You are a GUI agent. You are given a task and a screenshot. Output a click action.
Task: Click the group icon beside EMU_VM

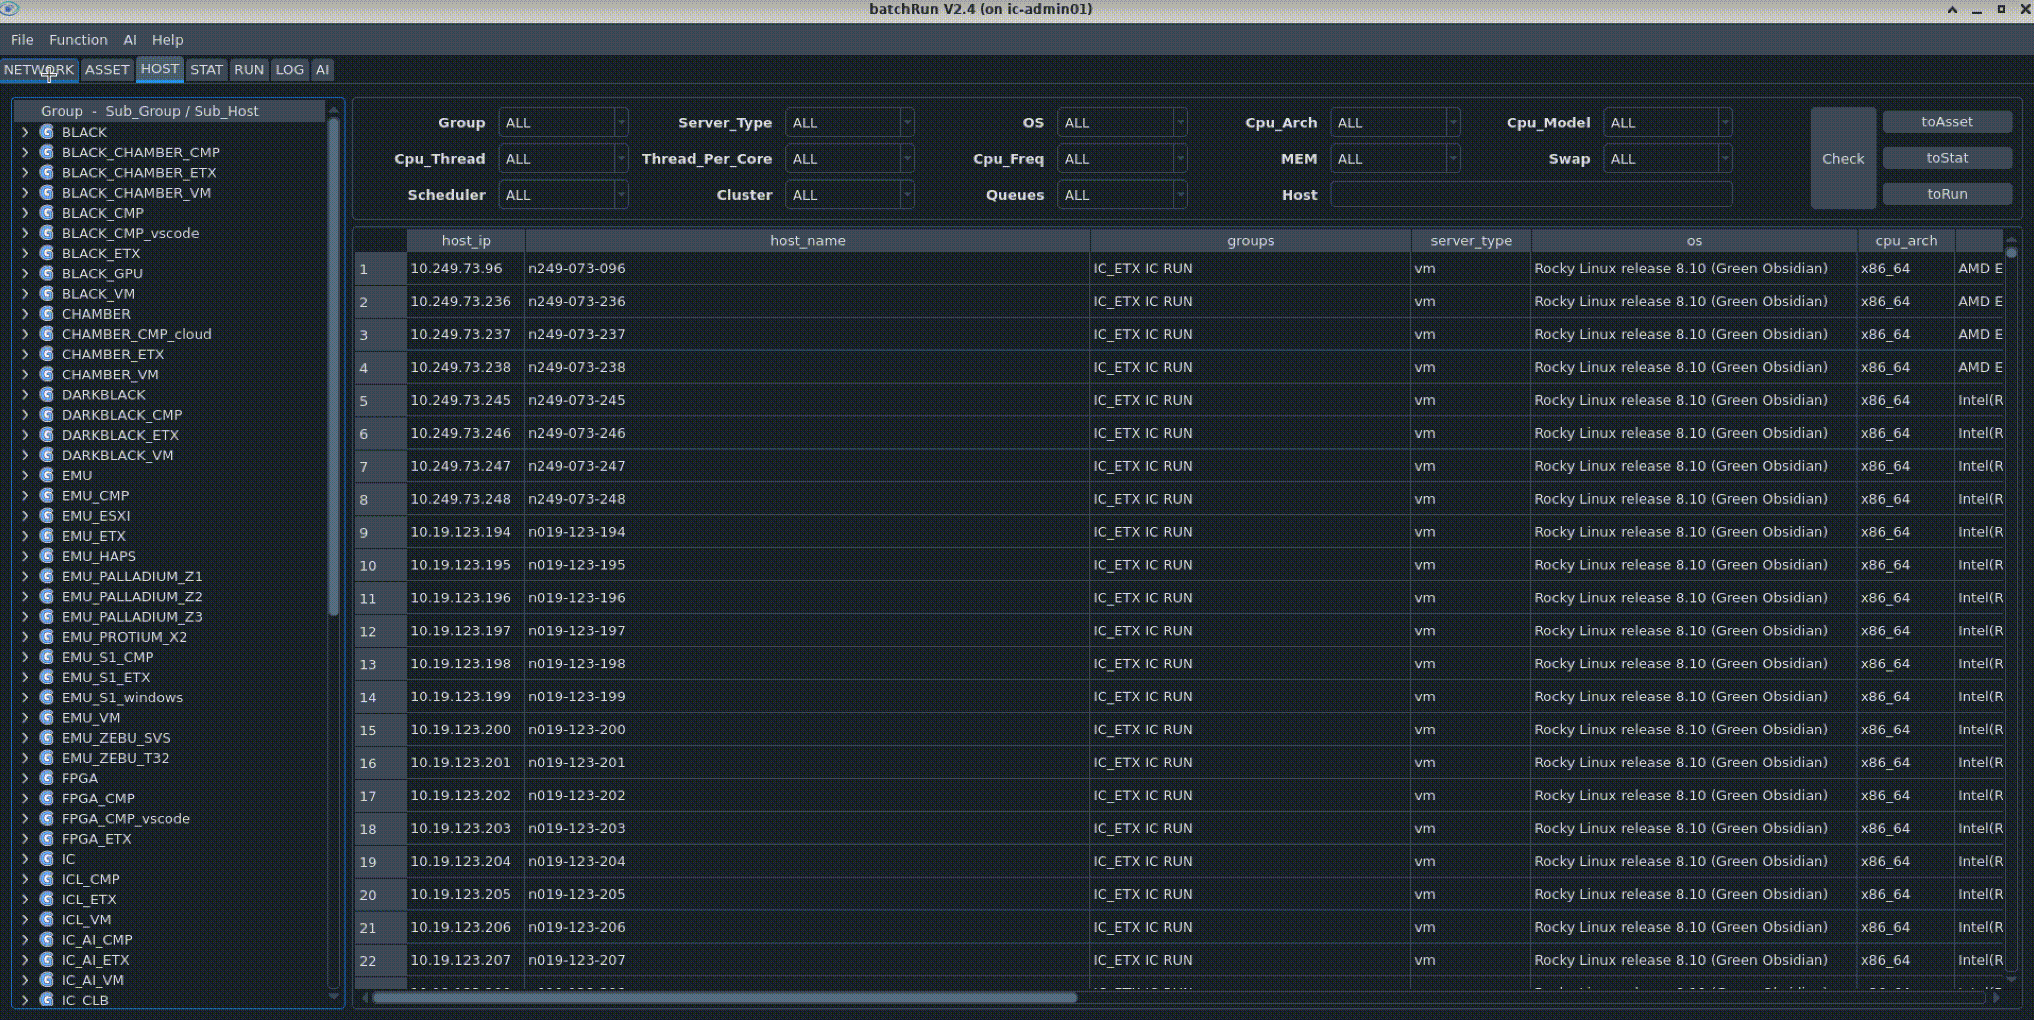click(46, 717)
